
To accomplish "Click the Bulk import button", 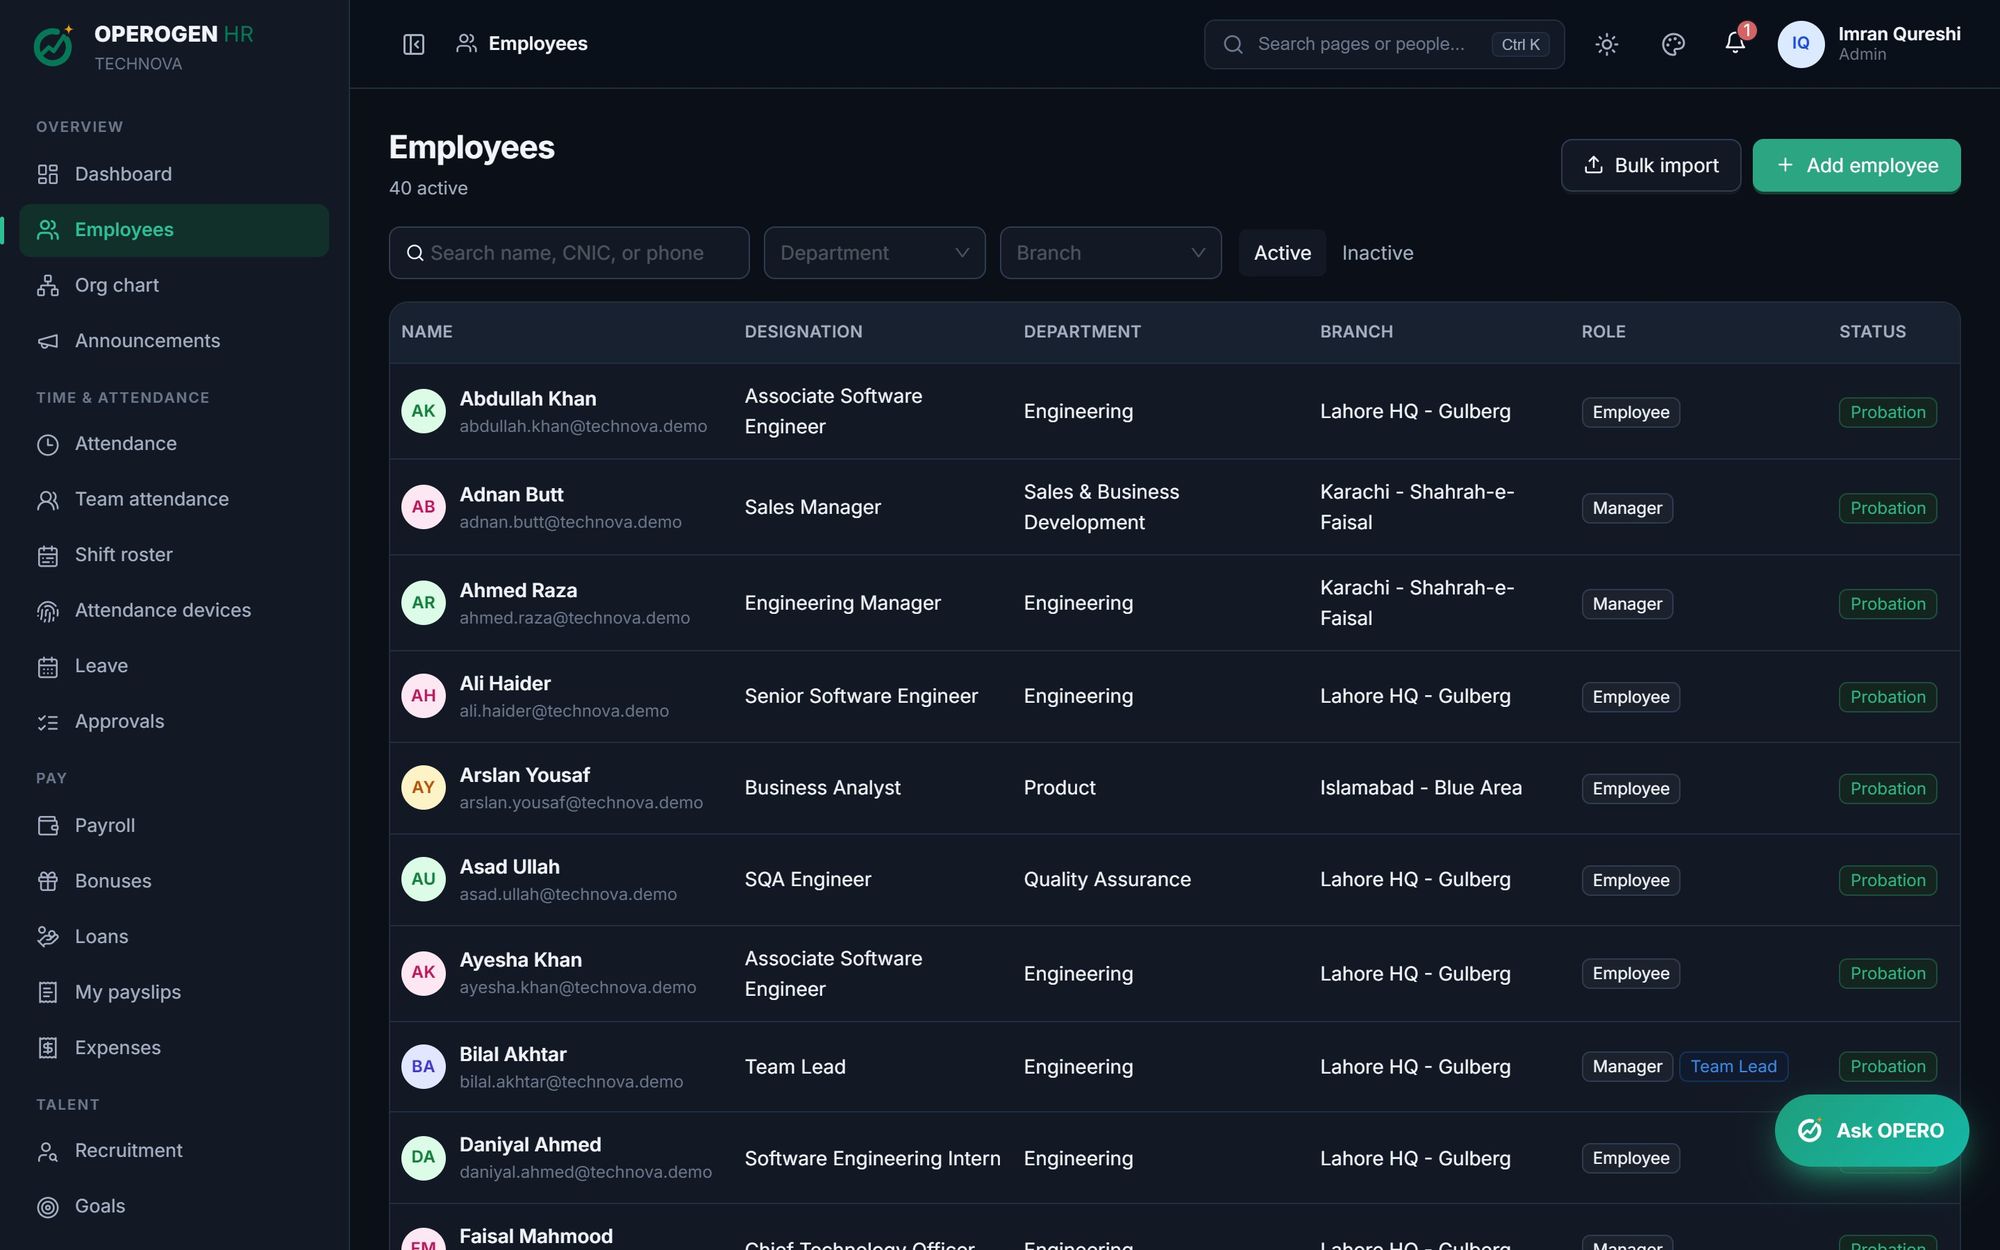I will coord(1651,165).
